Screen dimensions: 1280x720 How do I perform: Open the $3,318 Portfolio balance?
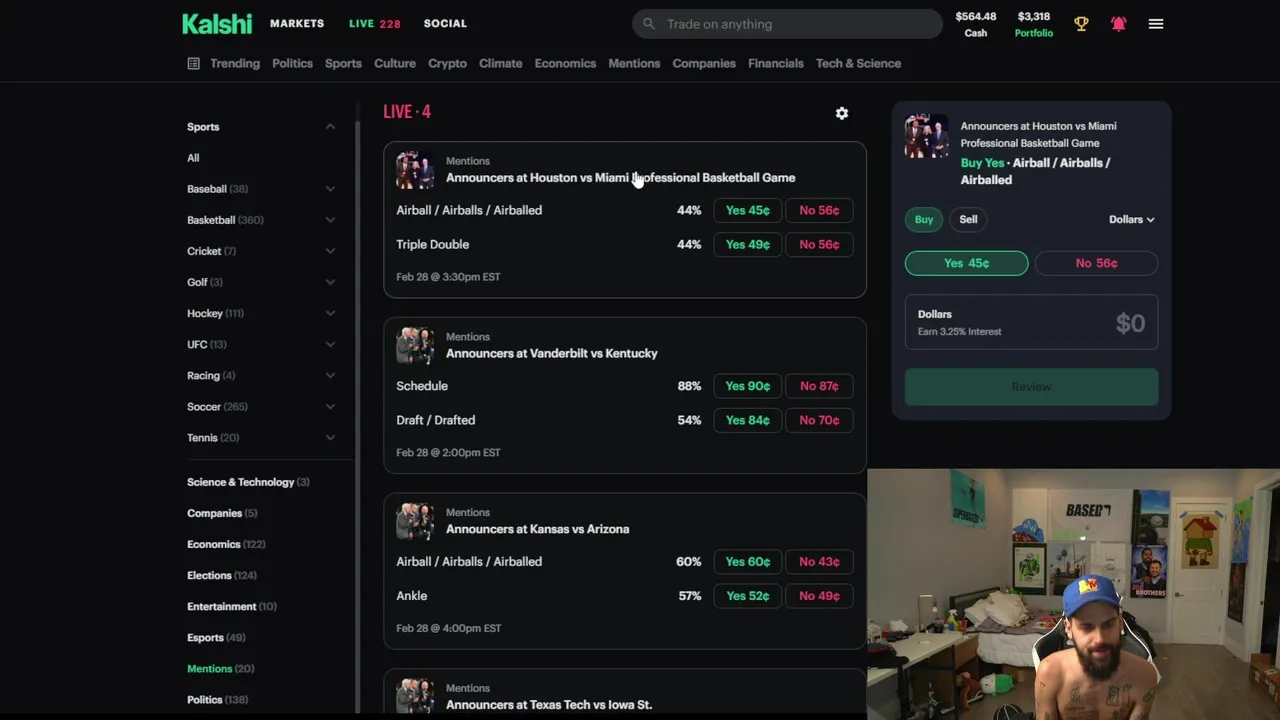[x=1034, y=24]
